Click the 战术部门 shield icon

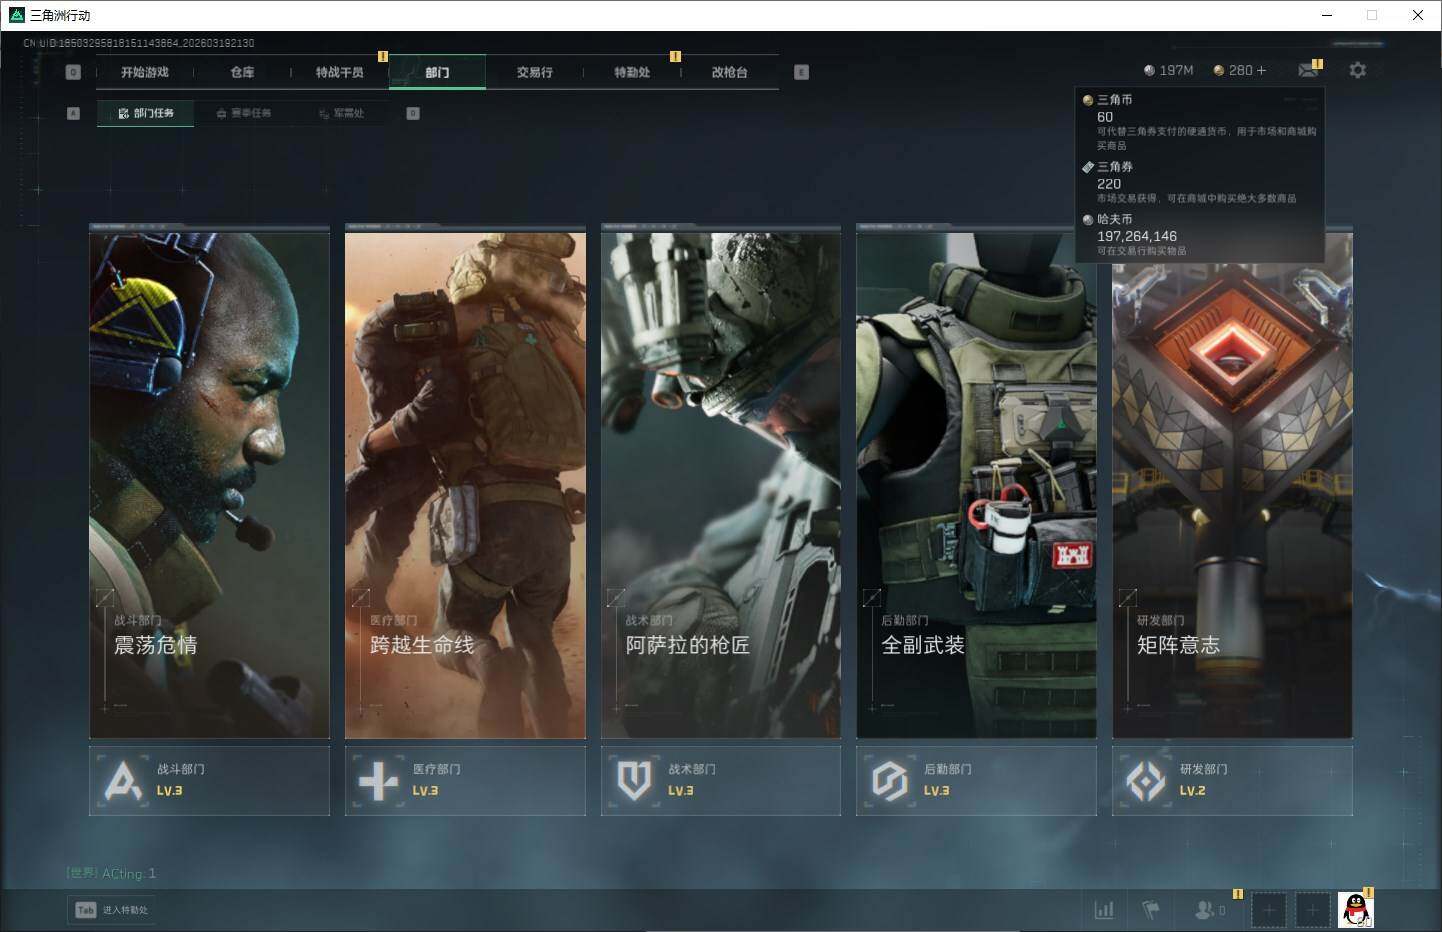coord(634,780)
